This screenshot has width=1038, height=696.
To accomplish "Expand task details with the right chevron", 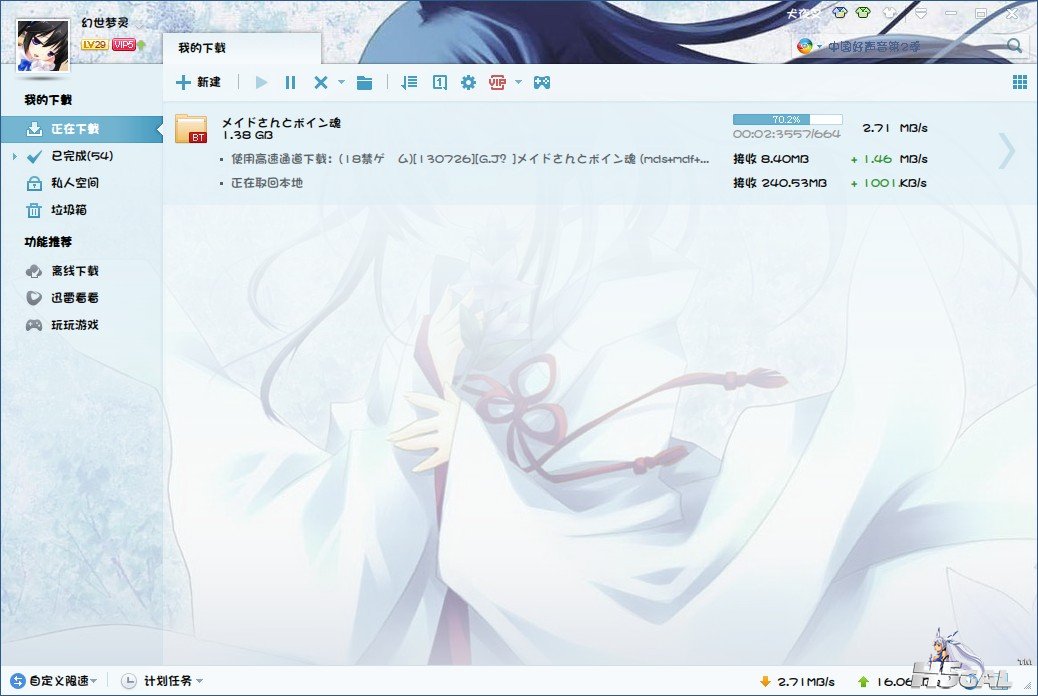I will (1006, 151).
